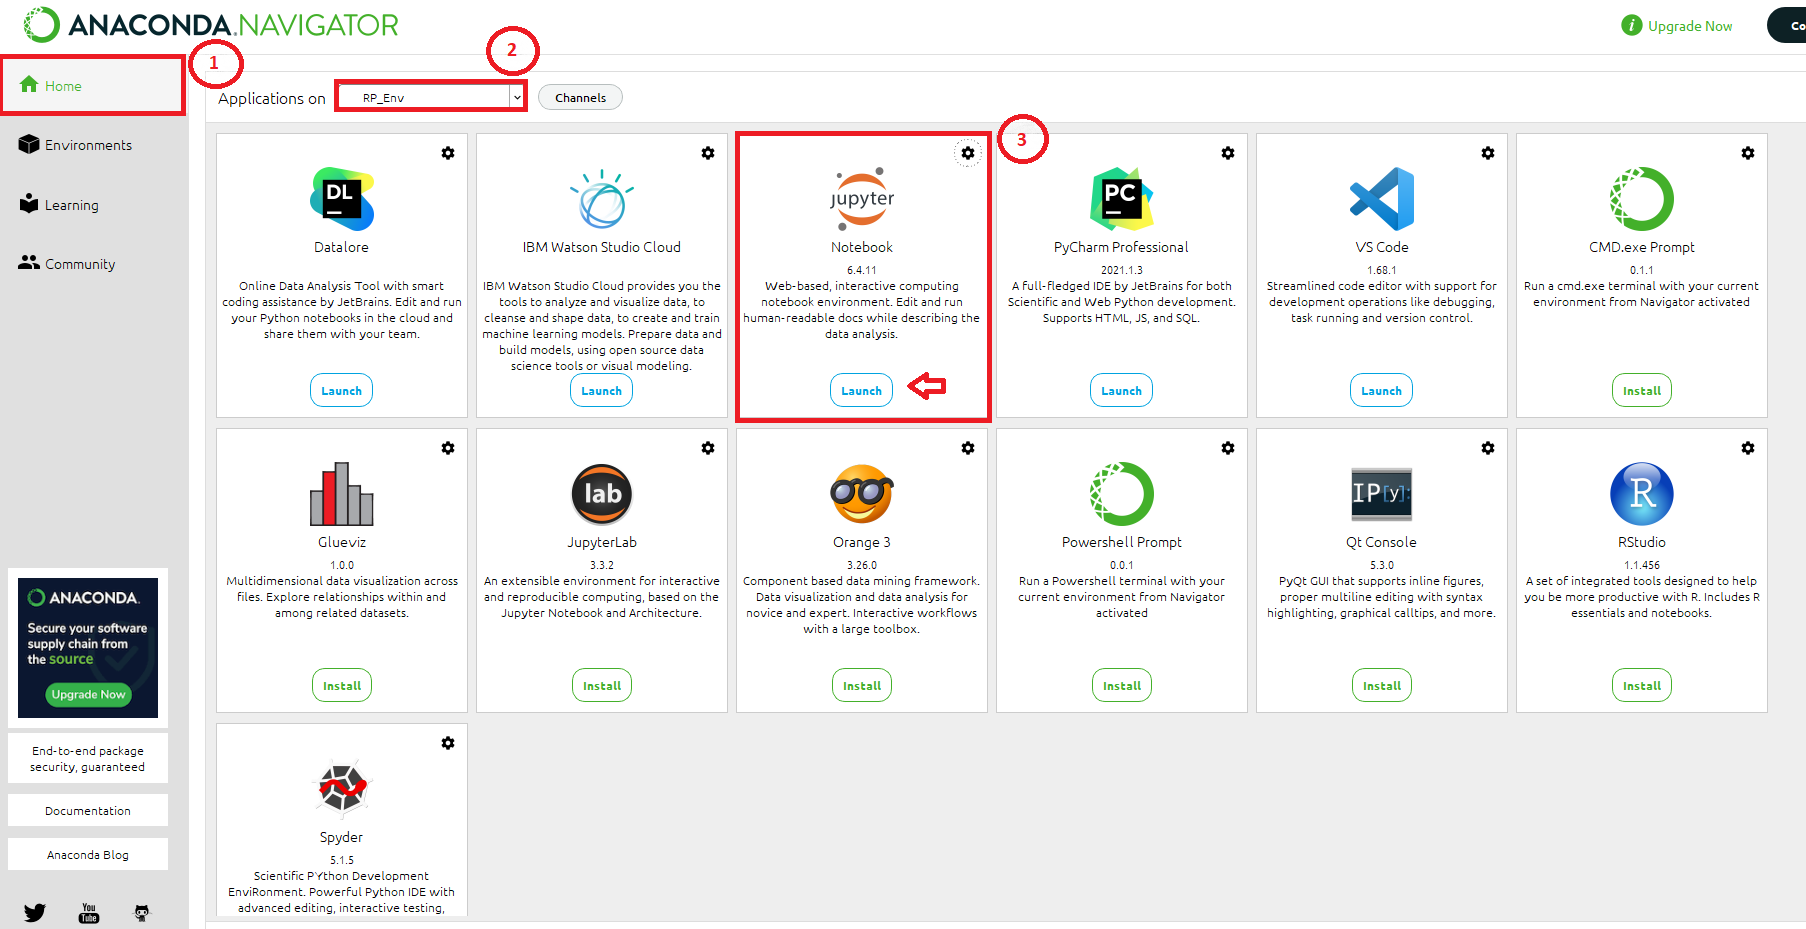
Task: Install the CMD.exe Prompt application
Action: click(x=1641, y=391)
